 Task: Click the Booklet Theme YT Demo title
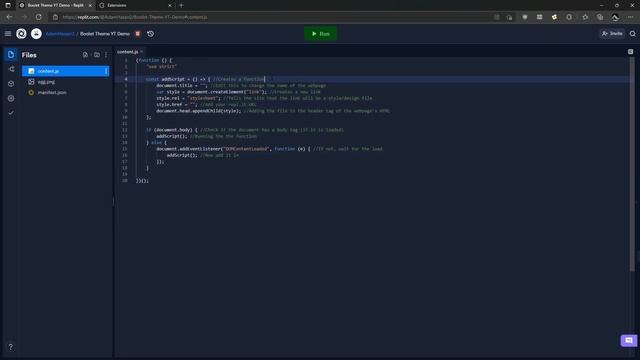click(x=105, y=34)
